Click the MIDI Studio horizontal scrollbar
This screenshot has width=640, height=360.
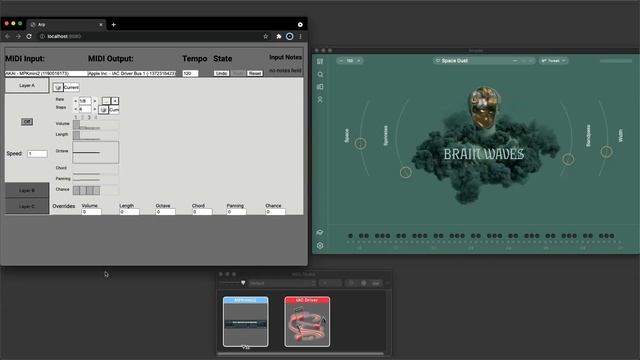click(x=300, y=354)
